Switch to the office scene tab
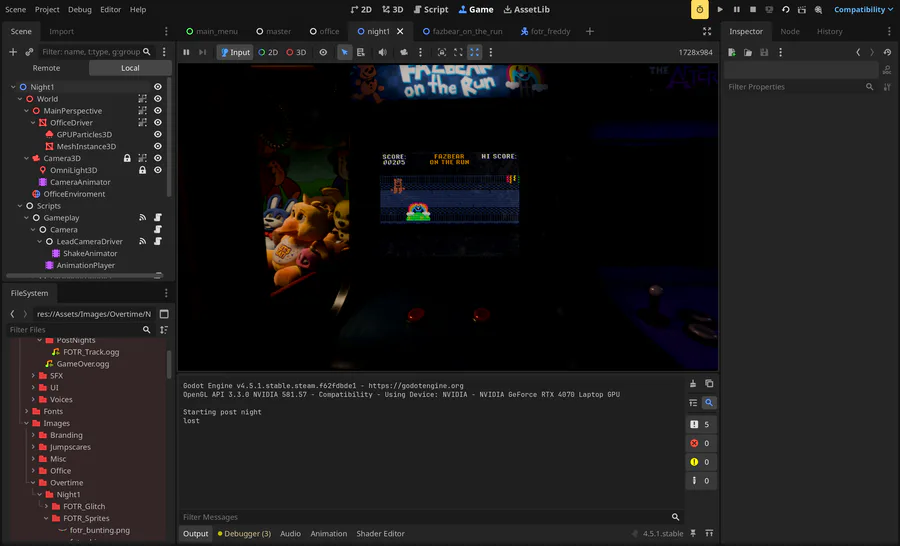The height and width of the screenshot is (546, 900). [x=324, y=32]
